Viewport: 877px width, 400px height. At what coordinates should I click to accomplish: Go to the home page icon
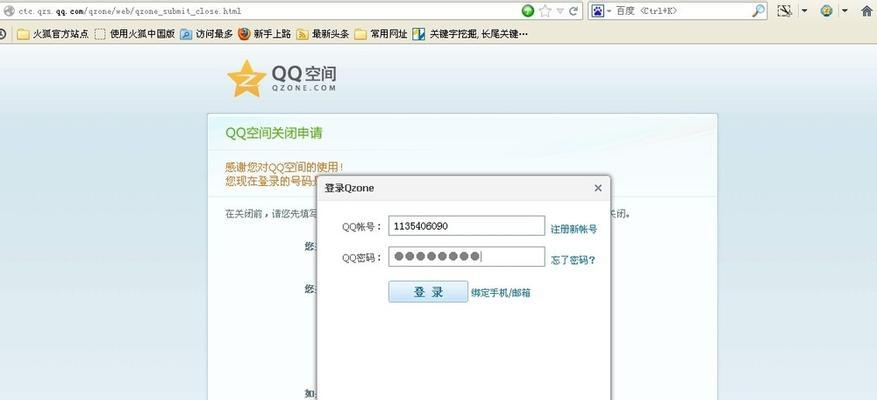[866, 11]
